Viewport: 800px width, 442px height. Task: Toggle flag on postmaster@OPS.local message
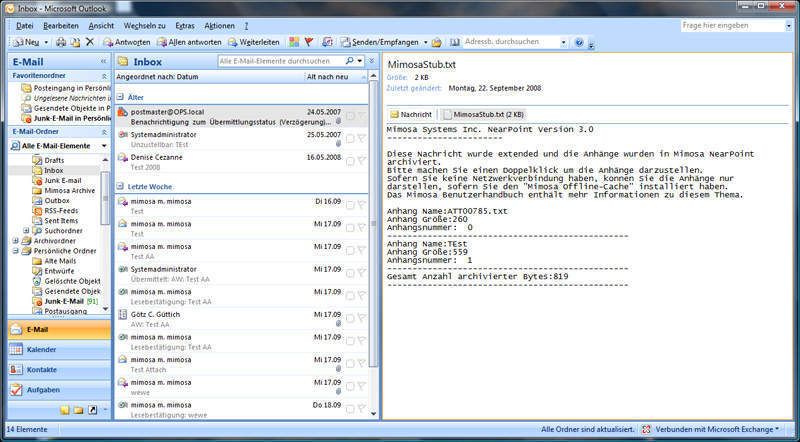362,116
